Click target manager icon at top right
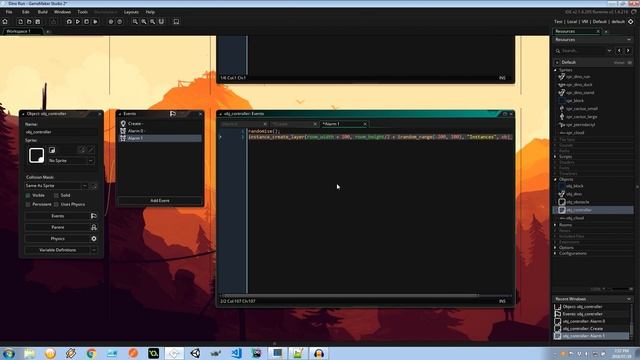640x360 pixels. [x=631, y=22]
